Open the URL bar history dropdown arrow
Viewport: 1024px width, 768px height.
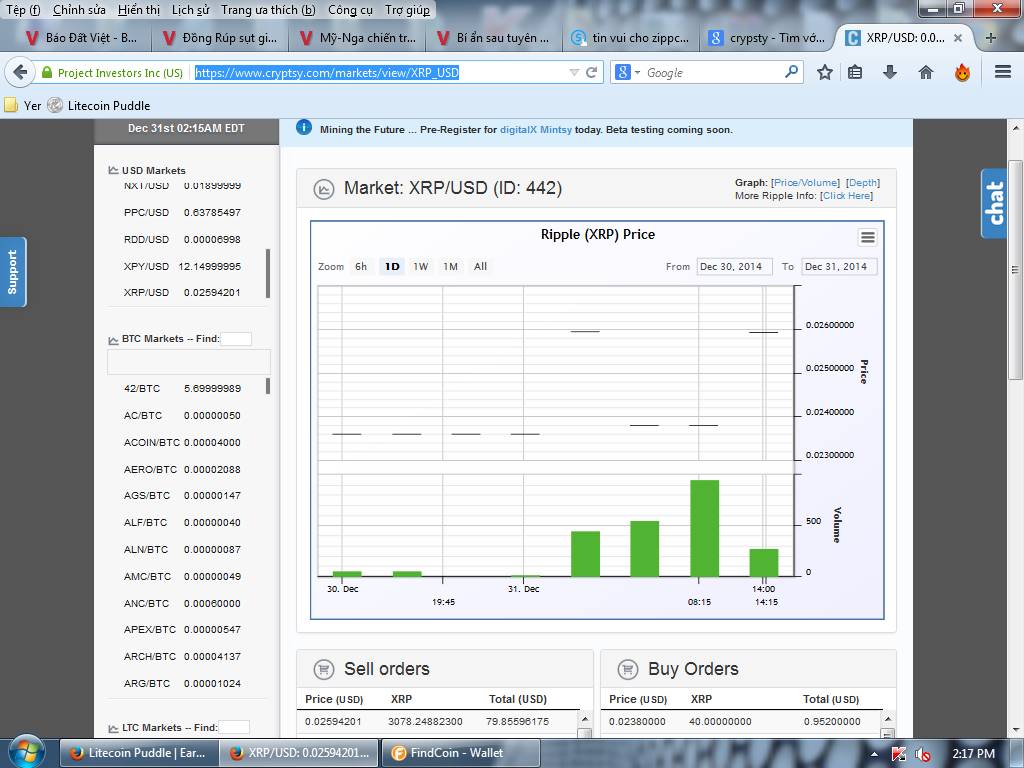tap(573, 72)
